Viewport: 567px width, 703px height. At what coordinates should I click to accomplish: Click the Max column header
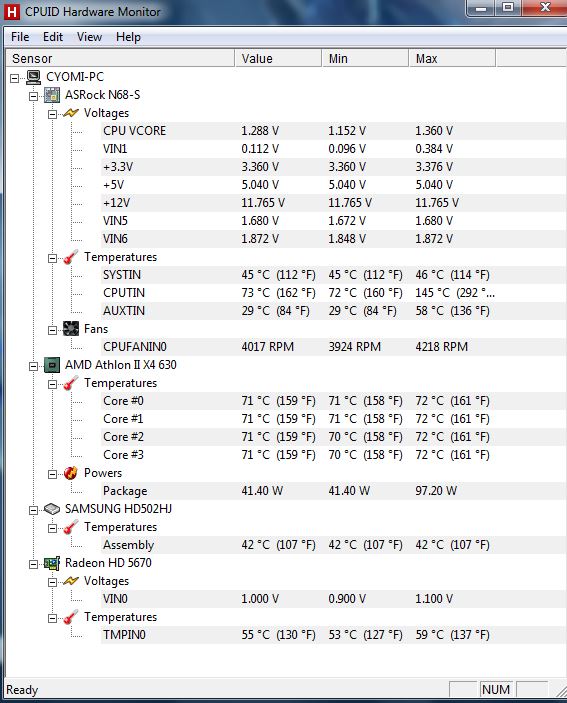tap(452, 58)
